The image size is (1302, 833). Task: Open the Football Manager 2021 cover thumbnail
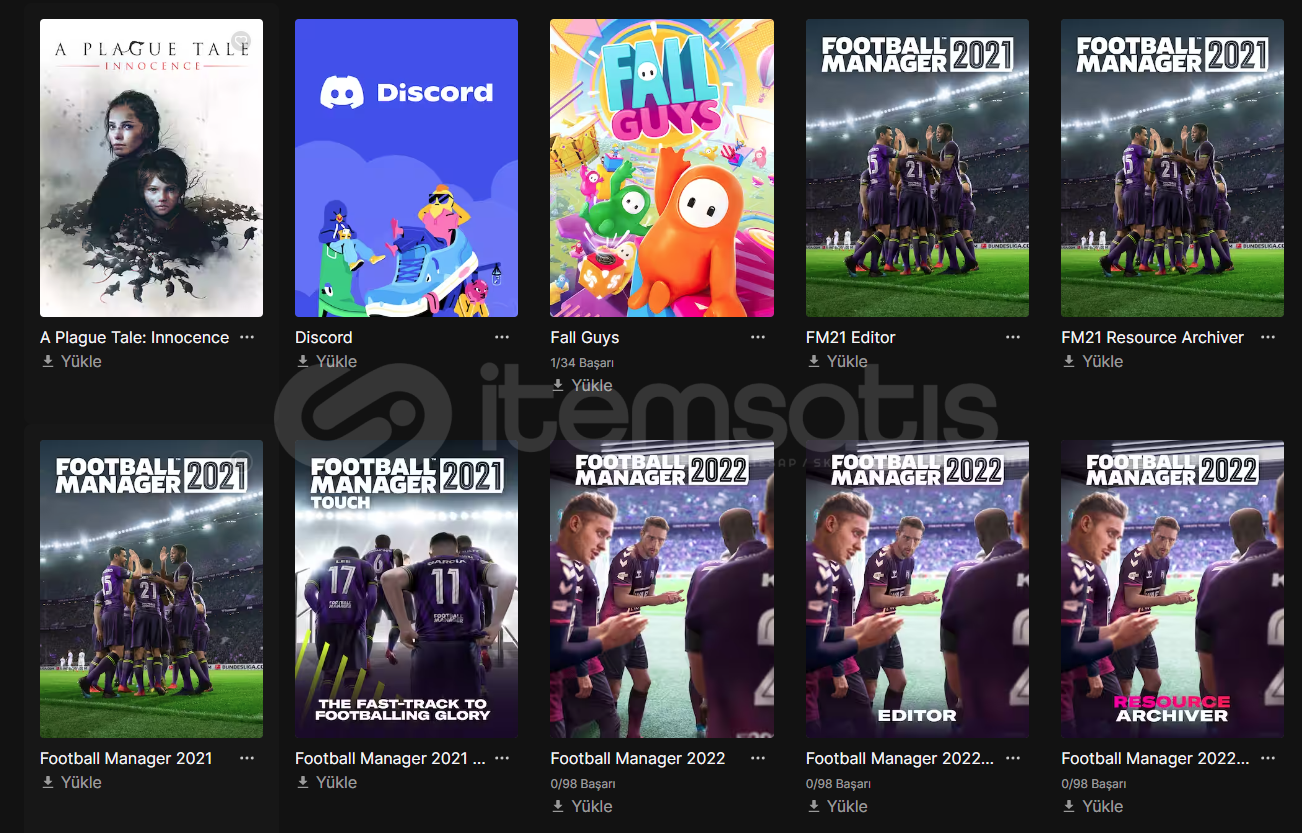(x=151, y=589)
